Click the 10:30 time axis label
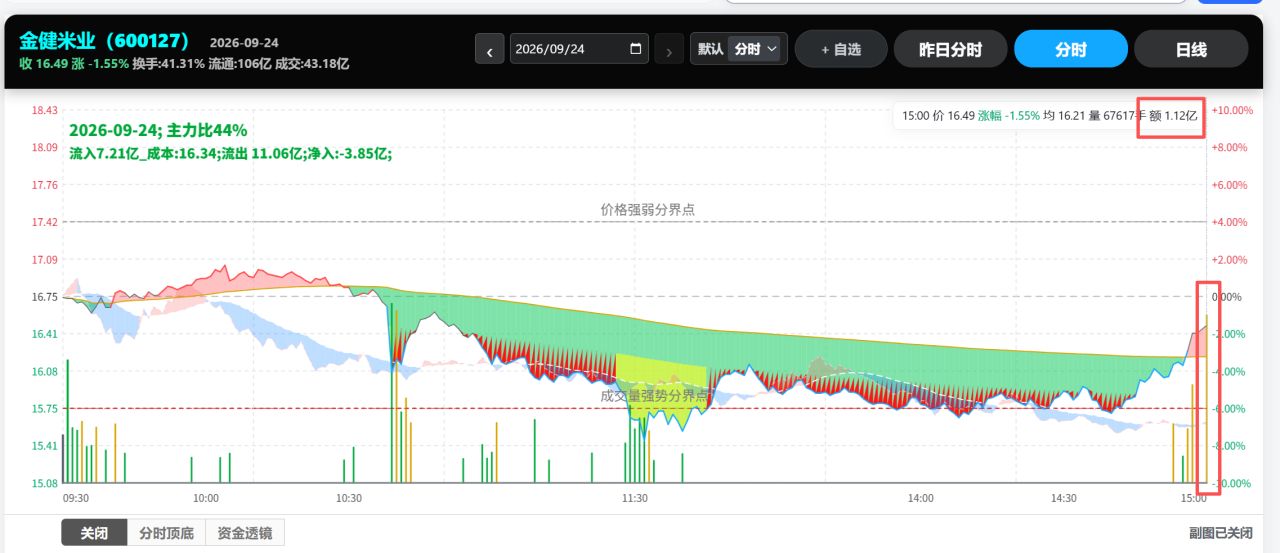 349,498
